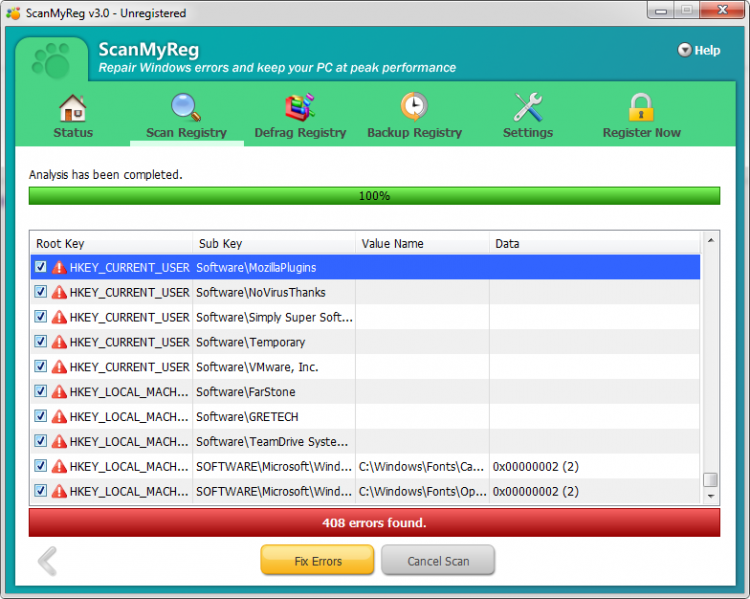Click warning icon on FarStone row

tap(59, 391)
